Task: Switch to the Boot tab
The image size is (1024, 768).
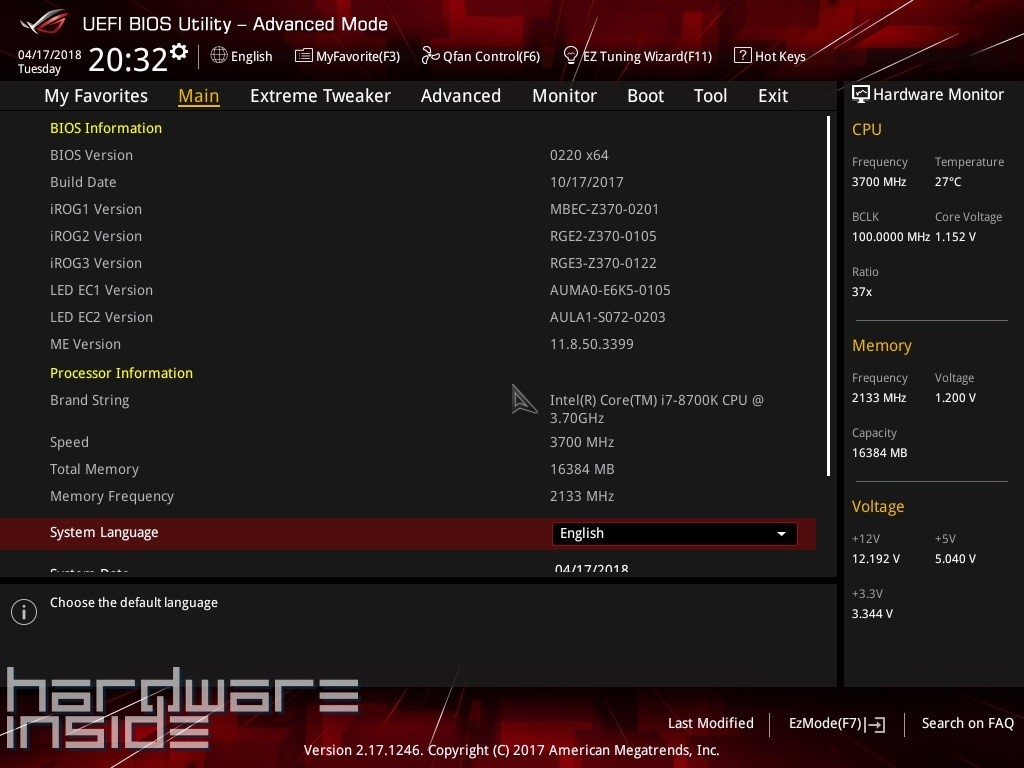Action: (645, 96)
